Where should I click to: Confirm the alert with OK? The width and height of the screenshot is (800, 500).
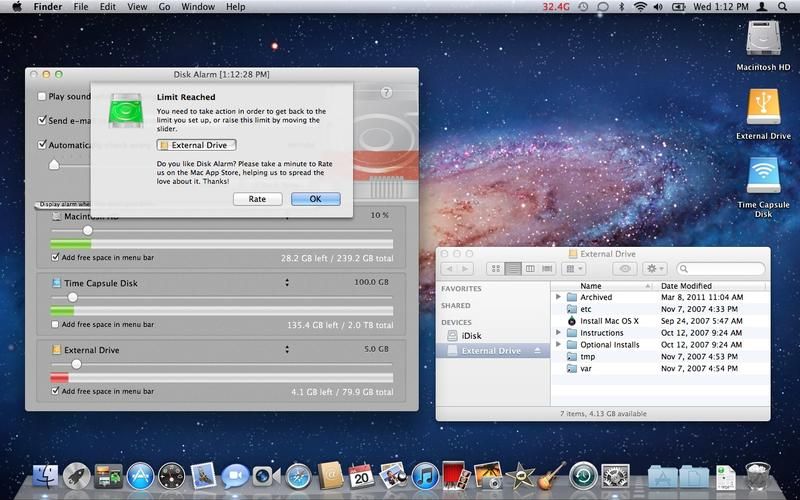316,199
